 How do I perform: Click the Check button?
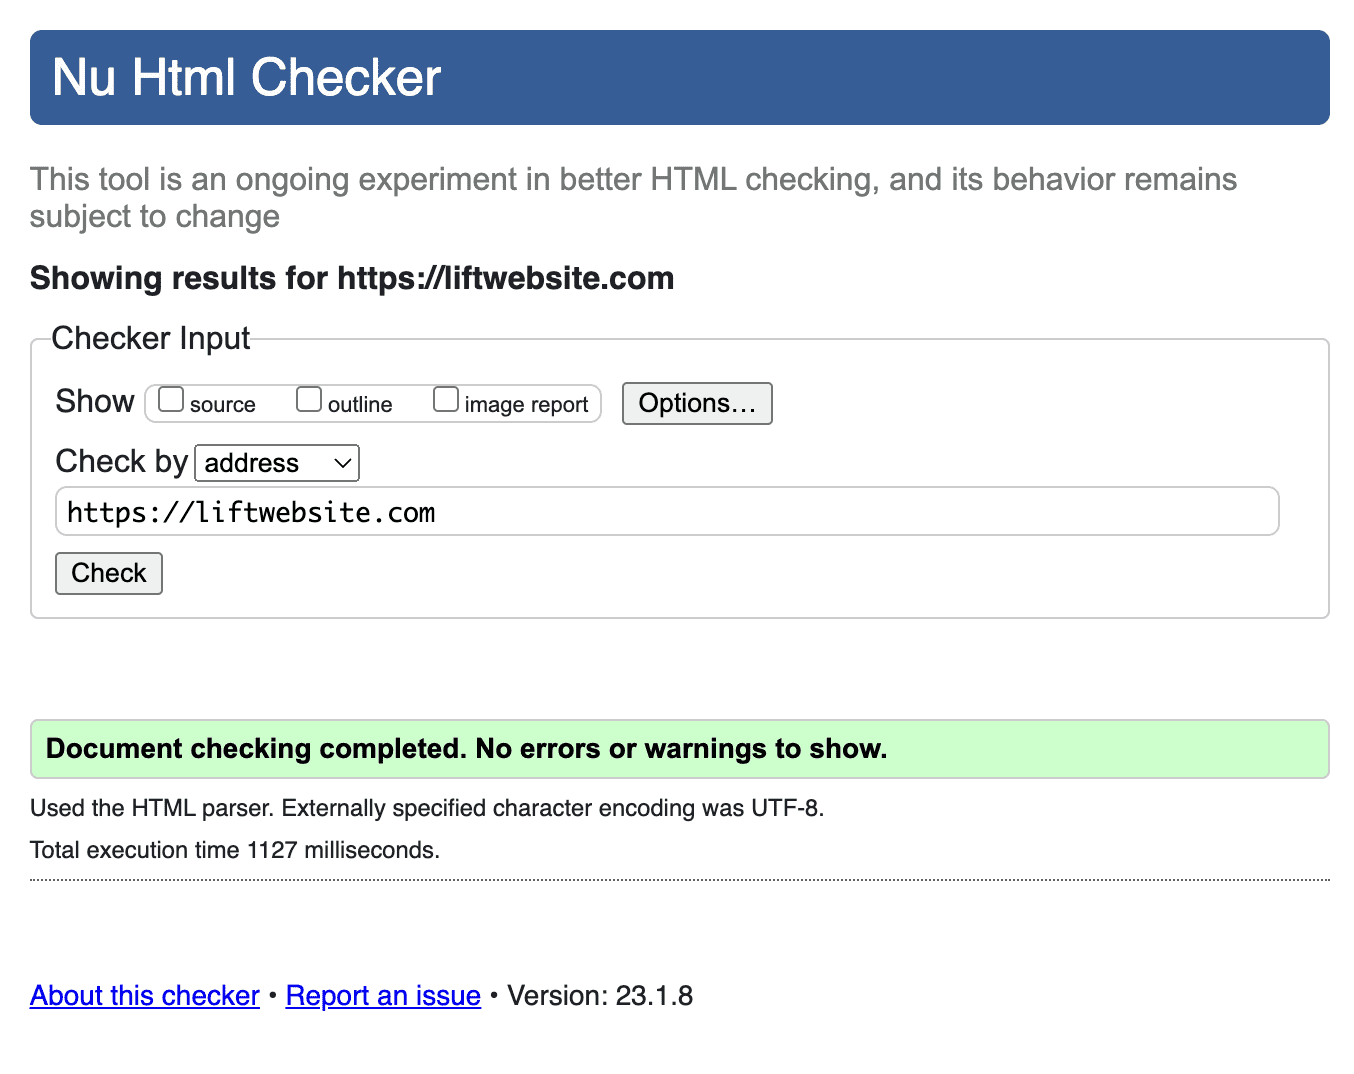point(109,573)
